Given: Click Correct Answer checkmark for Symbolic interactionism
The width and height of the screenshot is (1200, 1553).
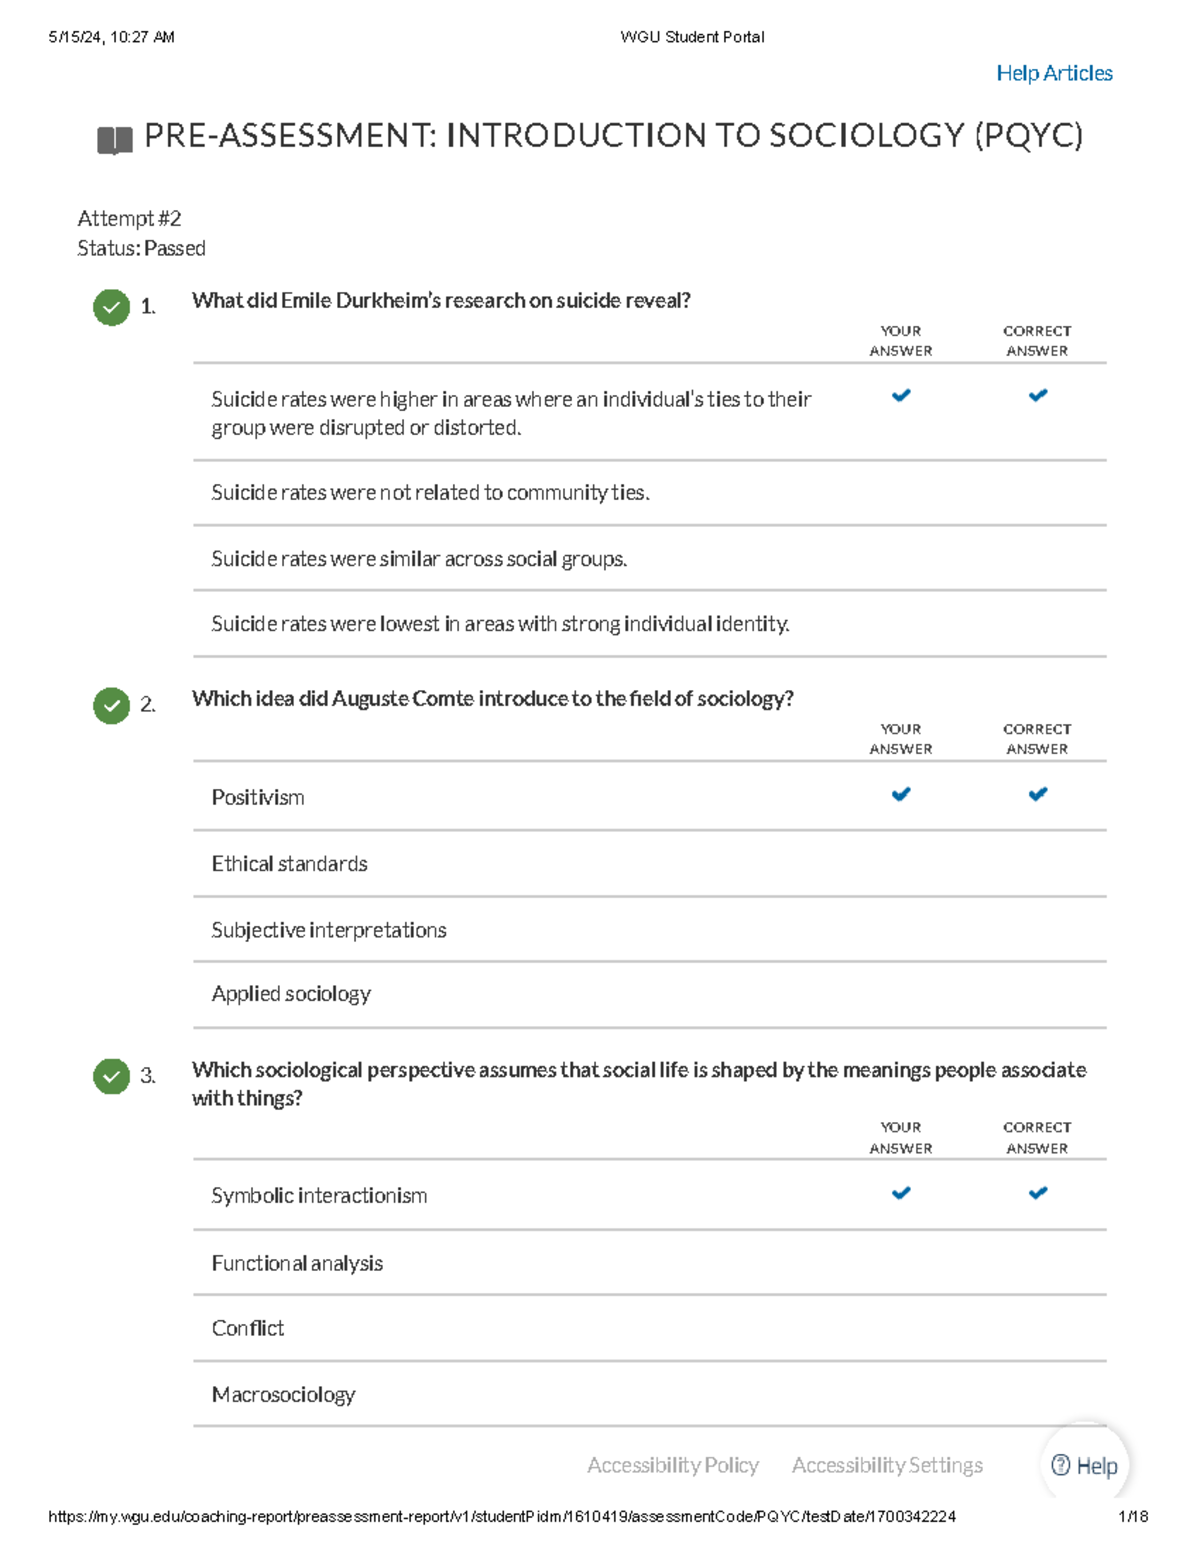Looking at the screenshot, I should (1038, 1192).
